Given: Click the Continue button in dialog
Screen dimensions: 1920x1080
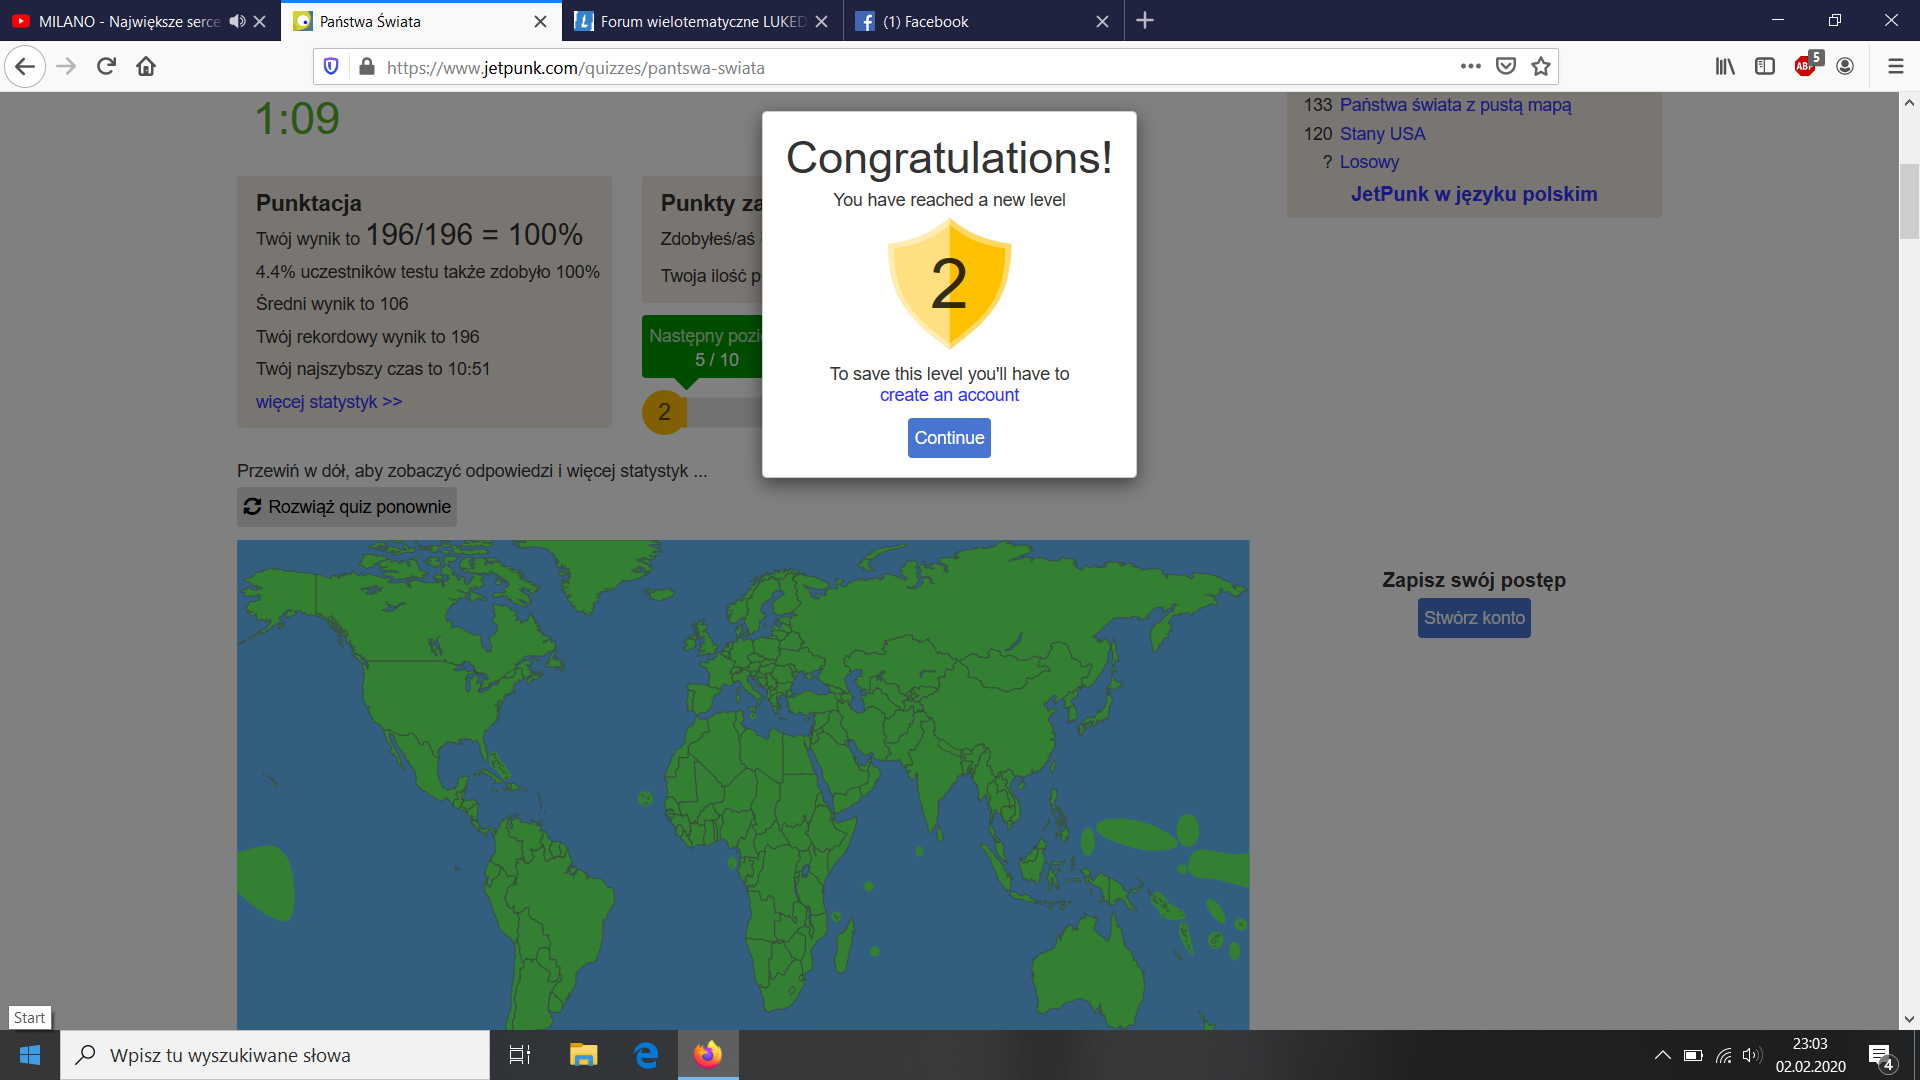Looking at the screenshot, I should [x=948, y=438].
